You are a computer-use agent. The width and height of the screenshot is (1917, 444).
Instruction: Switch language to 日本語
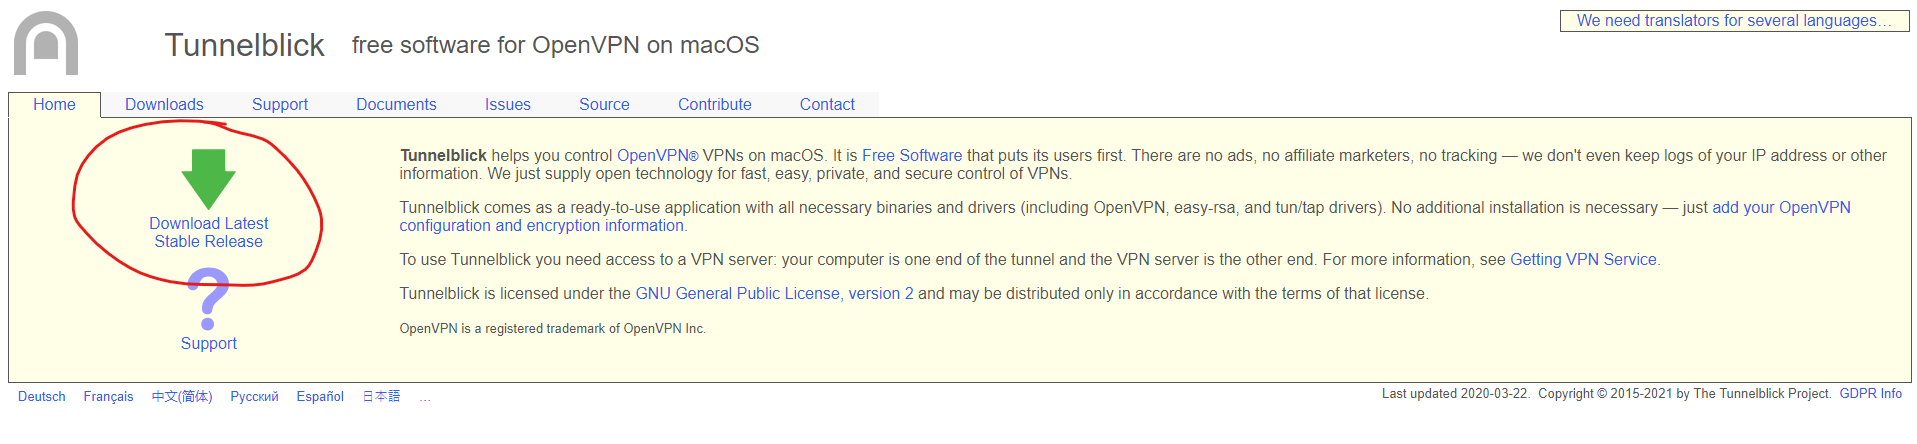(x=381, y=396)
